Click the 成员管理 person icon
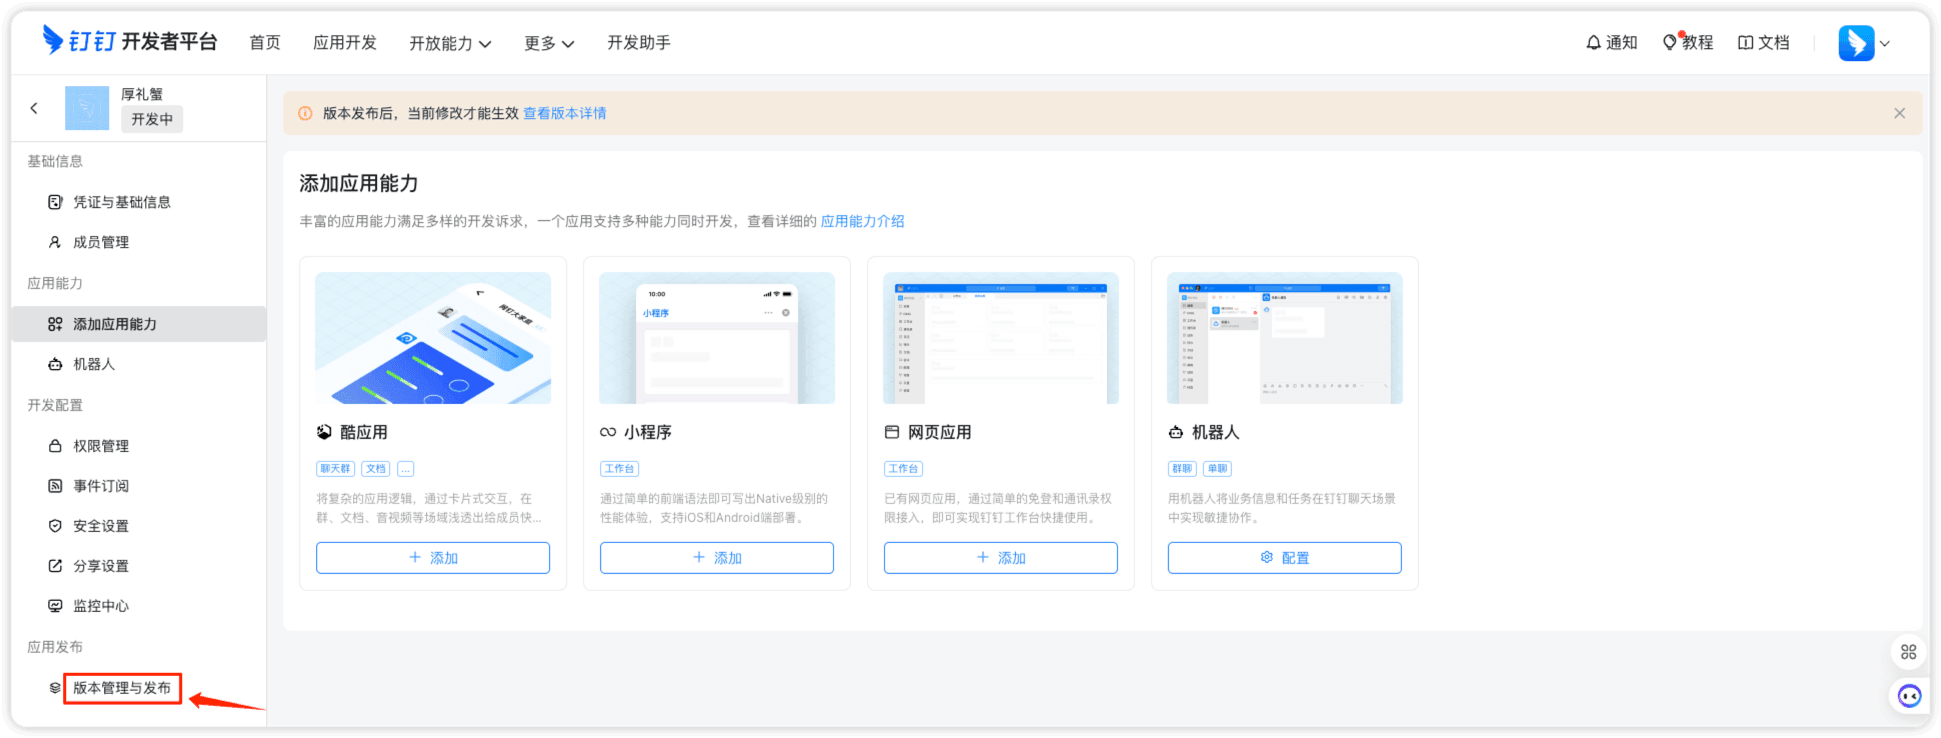The height and width of the screenshot is (738, 1941). (x=55, y=242)
